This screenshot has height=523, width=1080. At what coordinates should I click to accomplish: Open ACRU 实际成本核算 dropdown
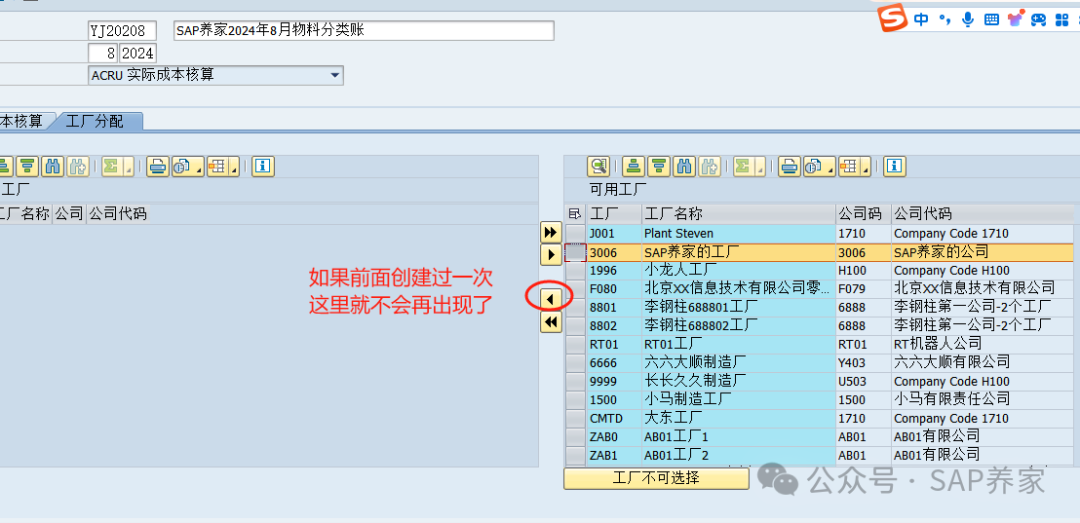(x=335, y=75)
